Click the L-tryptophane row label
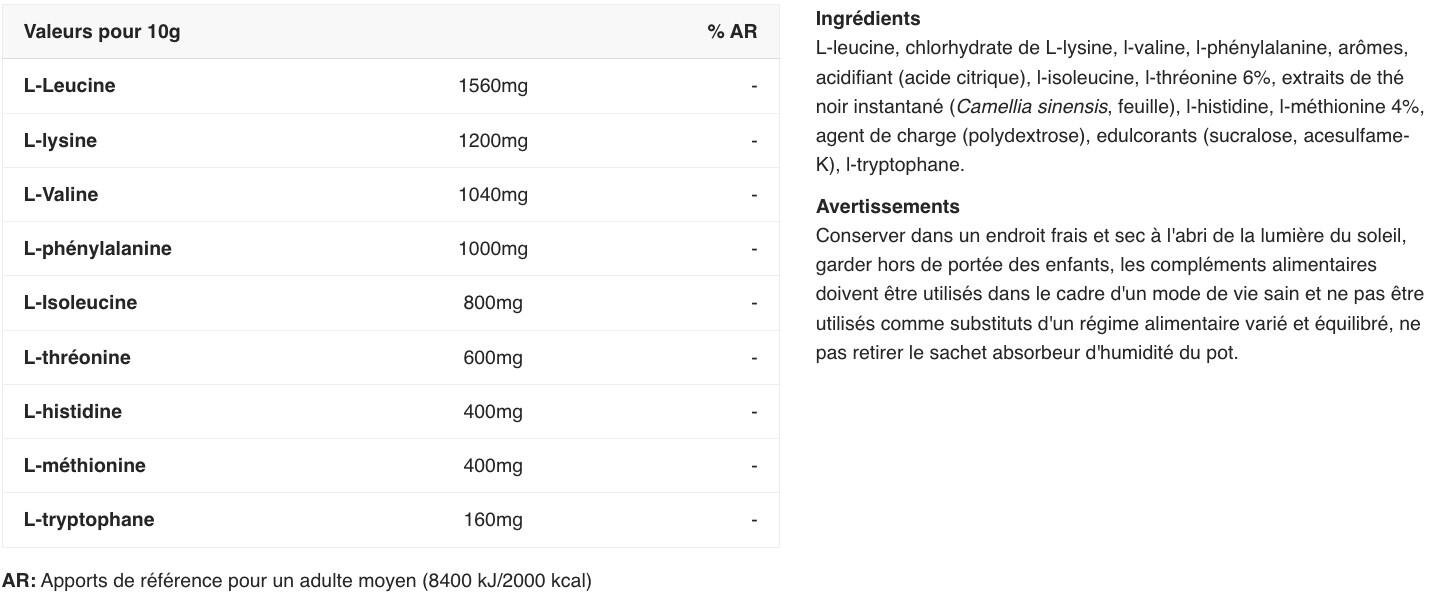The image size is (1434, 600). pyautogui.click(x=89, y=520)
